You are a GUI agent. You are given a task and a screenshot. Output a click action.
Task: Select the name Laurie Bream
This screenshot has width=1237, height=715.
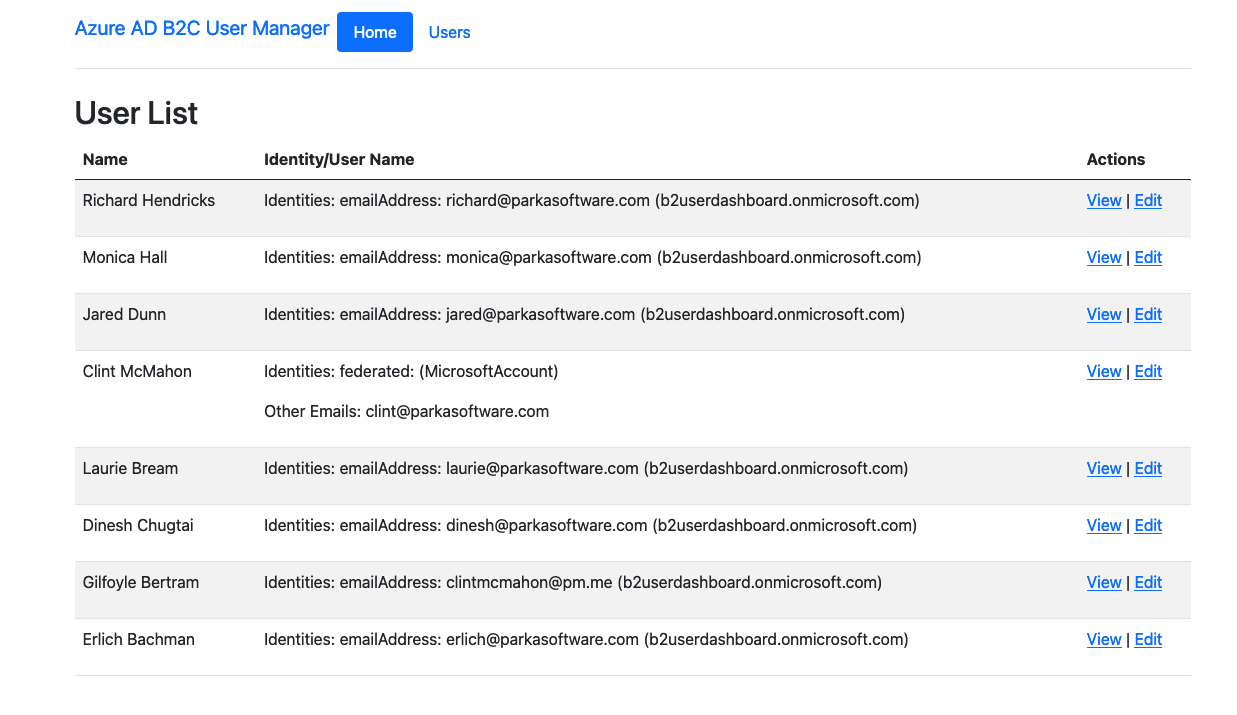(x=130, y=468)
